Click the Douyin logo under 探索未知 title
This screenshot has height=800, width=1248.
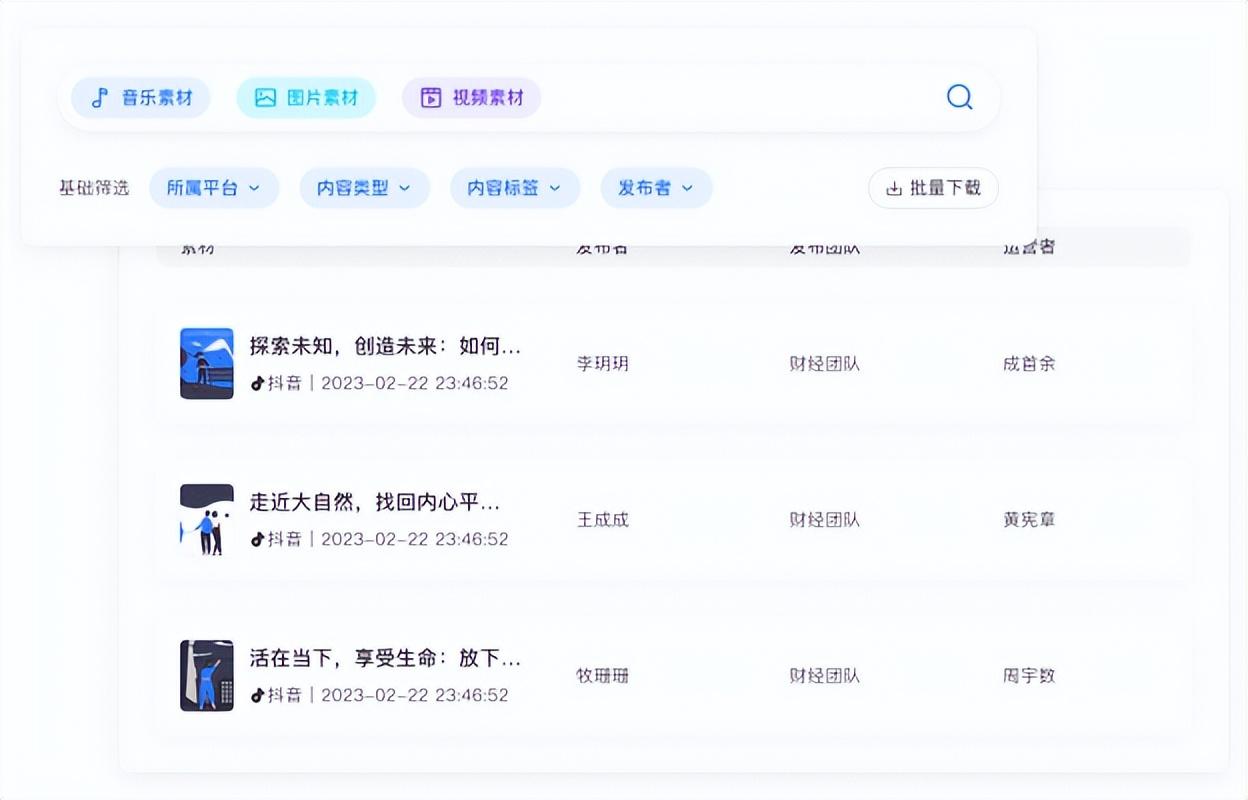[x=257, y=383]
